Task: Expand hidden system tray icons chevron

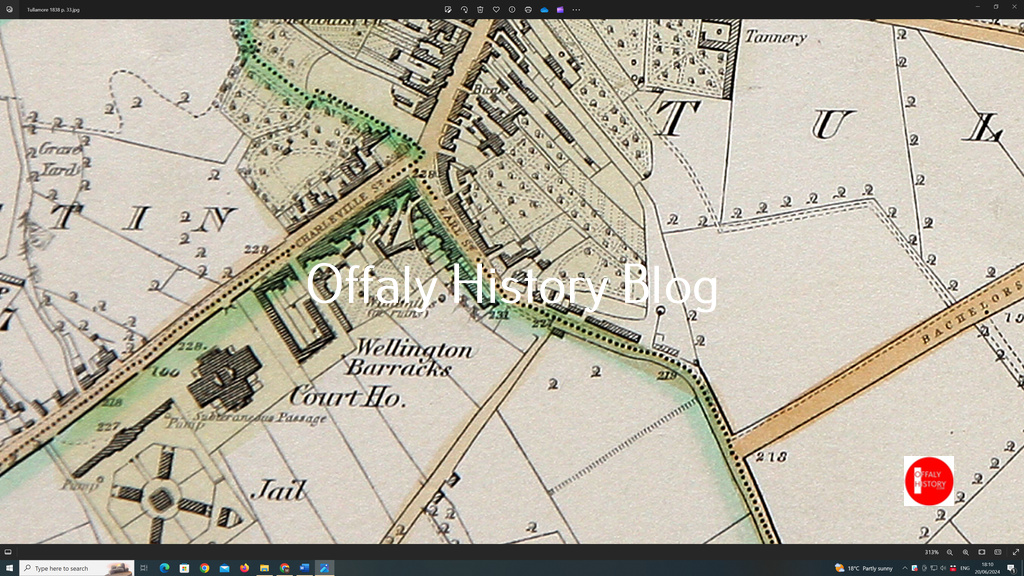Action: [x=904, y=568]
